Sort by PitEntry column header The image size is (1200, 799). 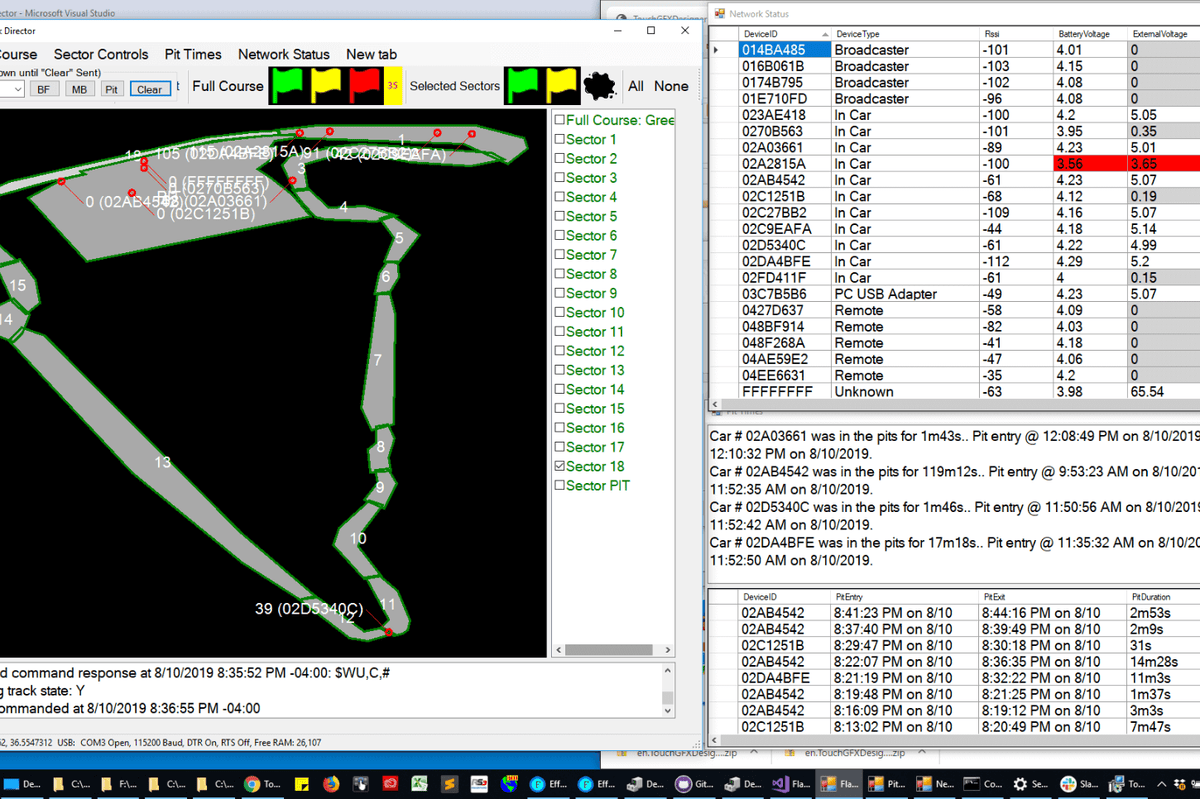[906, 596]
